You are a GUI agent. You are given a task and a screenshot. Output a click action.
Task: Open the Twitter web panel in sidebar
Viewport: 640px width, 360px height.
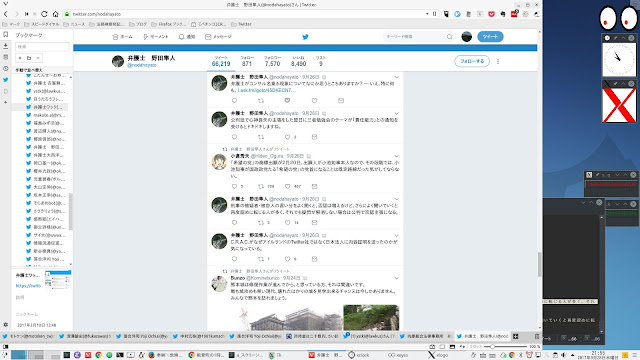pos(5,80)
